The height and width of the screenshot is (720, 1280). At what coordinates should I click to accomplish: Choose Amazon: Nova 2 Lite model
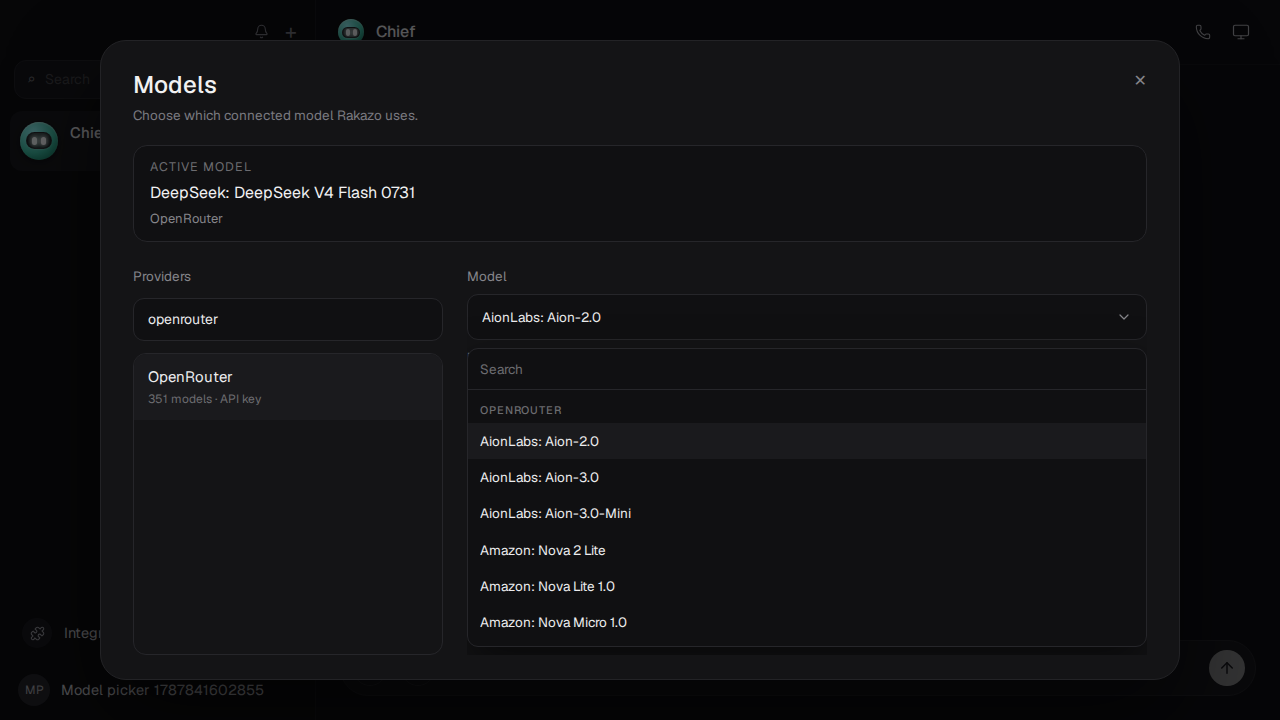coord(807,550)
